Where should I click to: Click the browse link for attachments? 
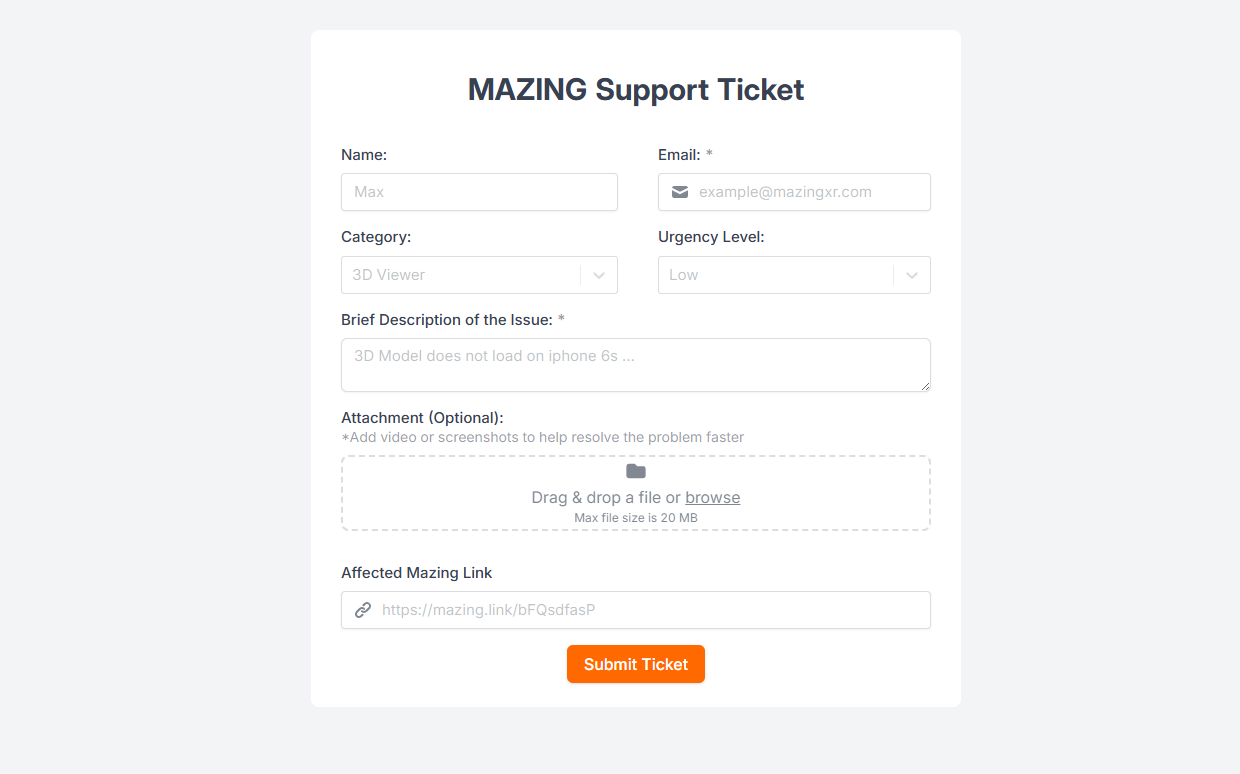click(713, 498)
